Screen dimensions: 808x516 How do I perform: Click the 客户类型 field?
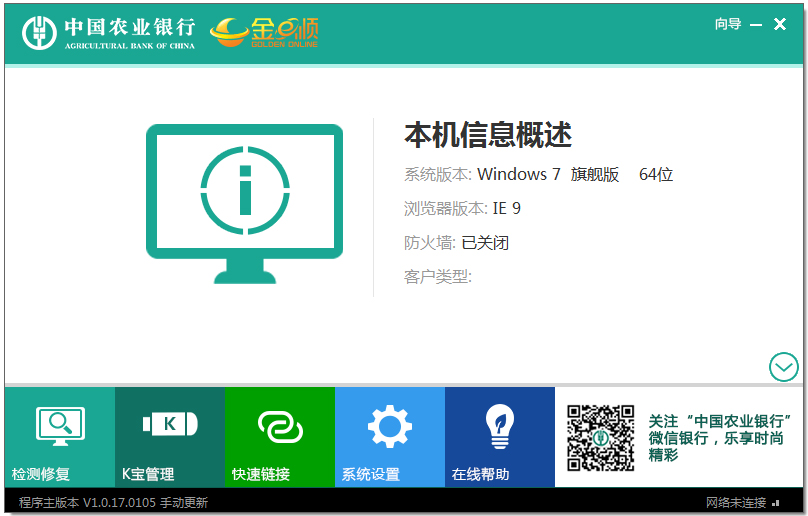tap(437, 277)
